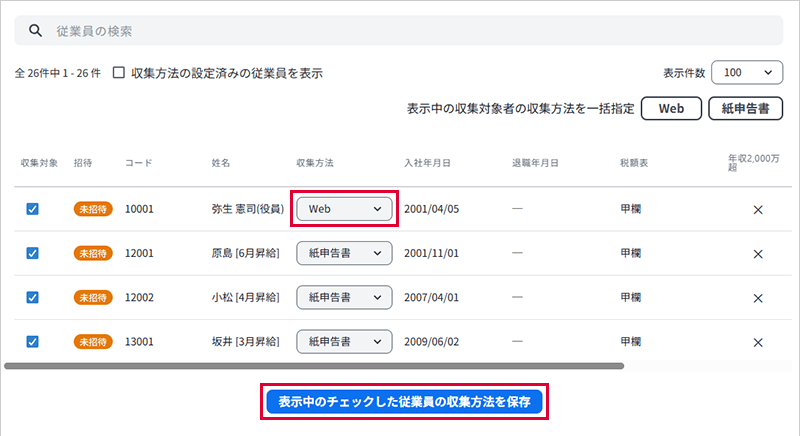Image resolution: width=800 pixels, height=436 pixels.
Task: Click the X icon in row 10001
Action: coord(757,210)
